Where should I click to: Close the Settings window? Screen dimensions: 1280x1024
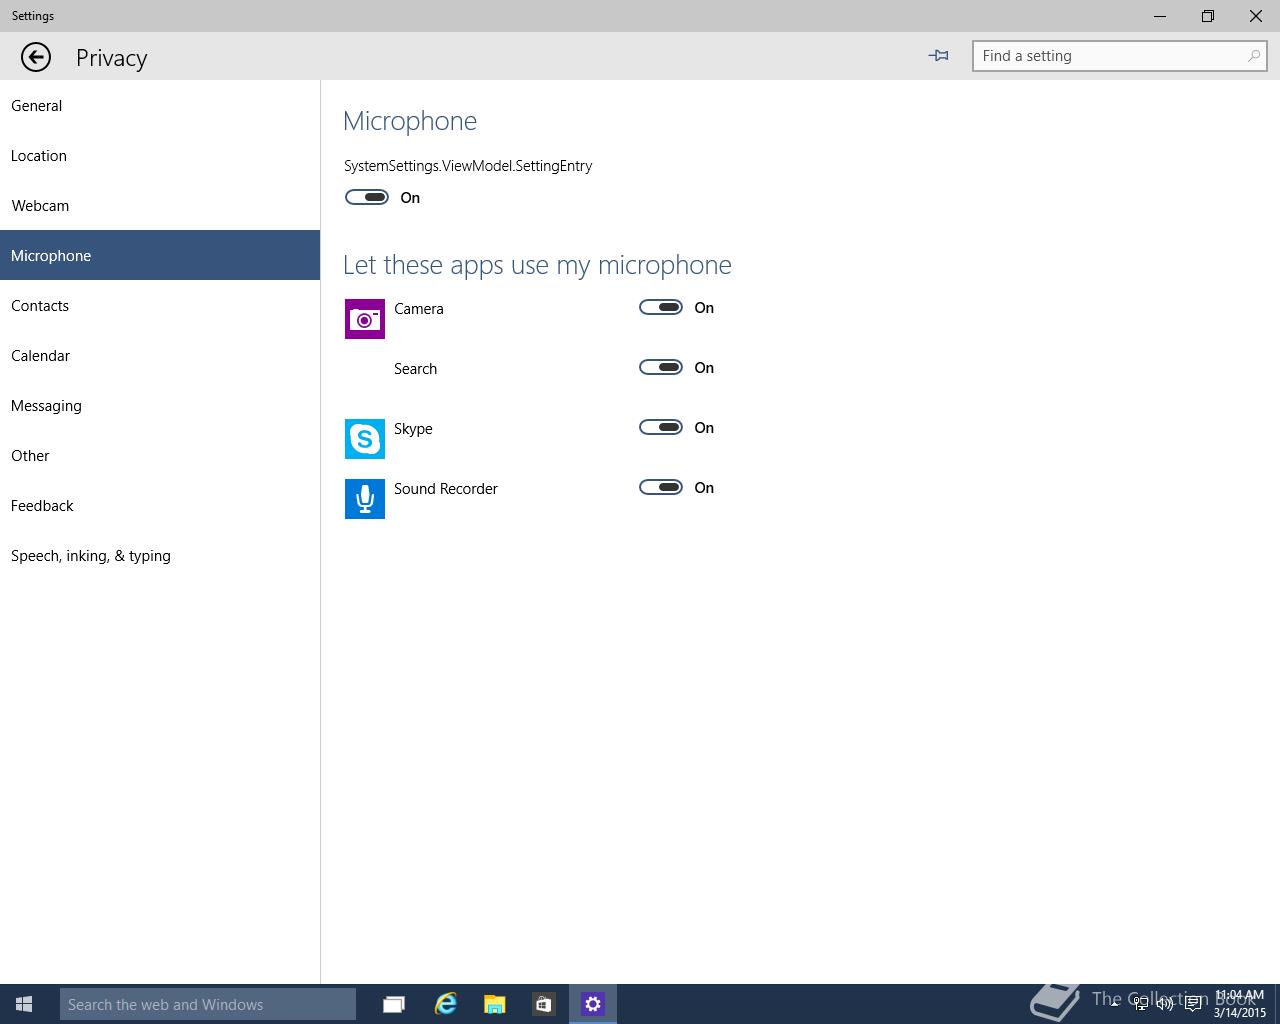pos(1256,16)
